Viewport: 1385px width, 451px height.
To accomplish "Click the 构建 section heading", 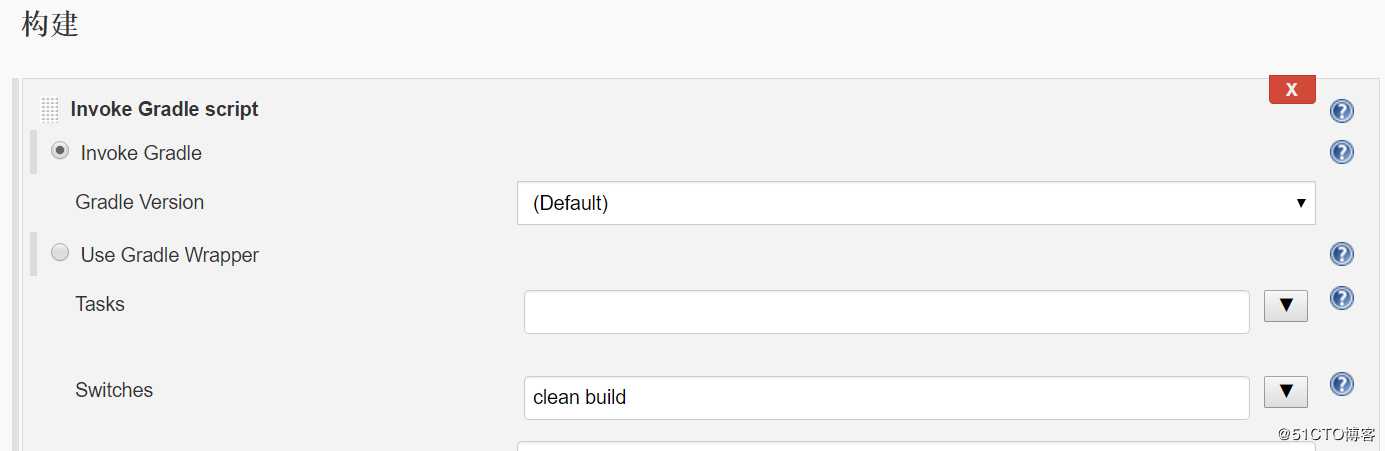I will tap(50, 23).
